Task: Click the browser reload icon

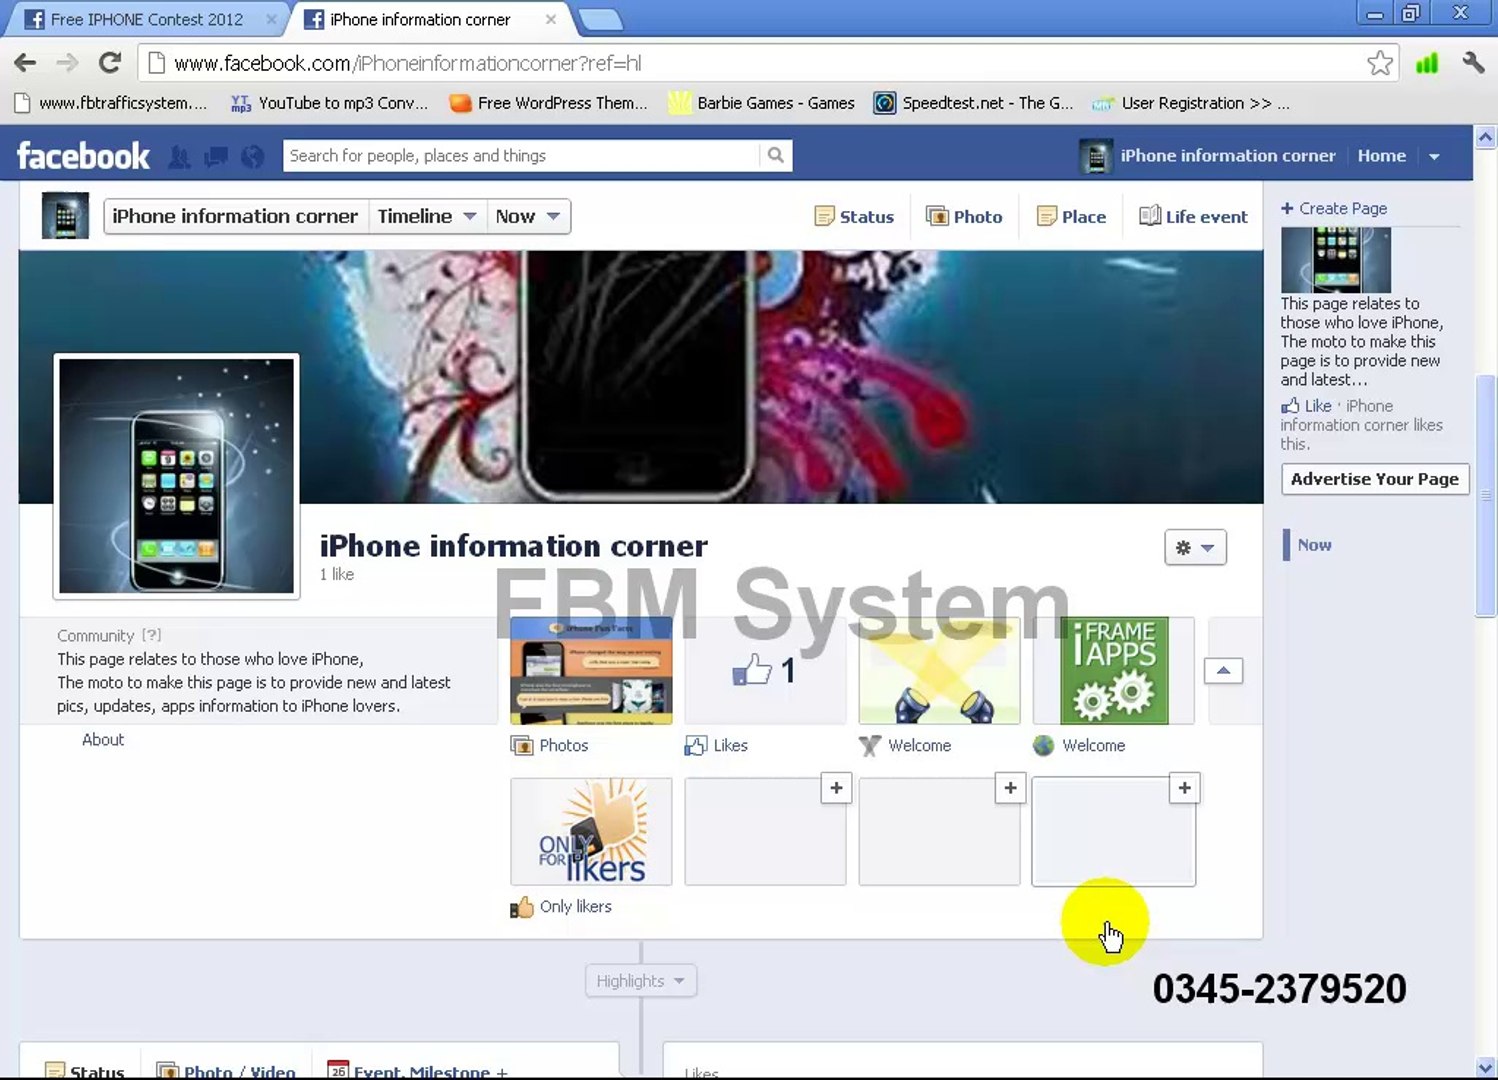Action: pos(110,63)
